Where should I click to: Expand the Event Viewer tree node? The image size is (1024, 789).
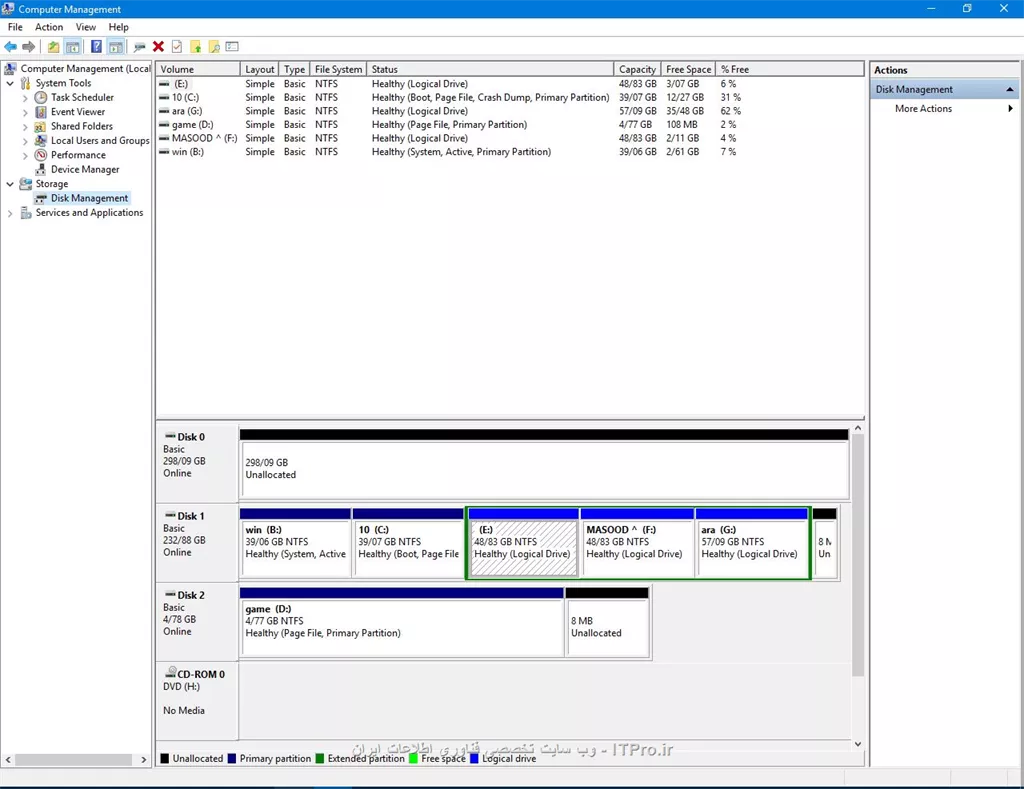(x=25, y=112)
